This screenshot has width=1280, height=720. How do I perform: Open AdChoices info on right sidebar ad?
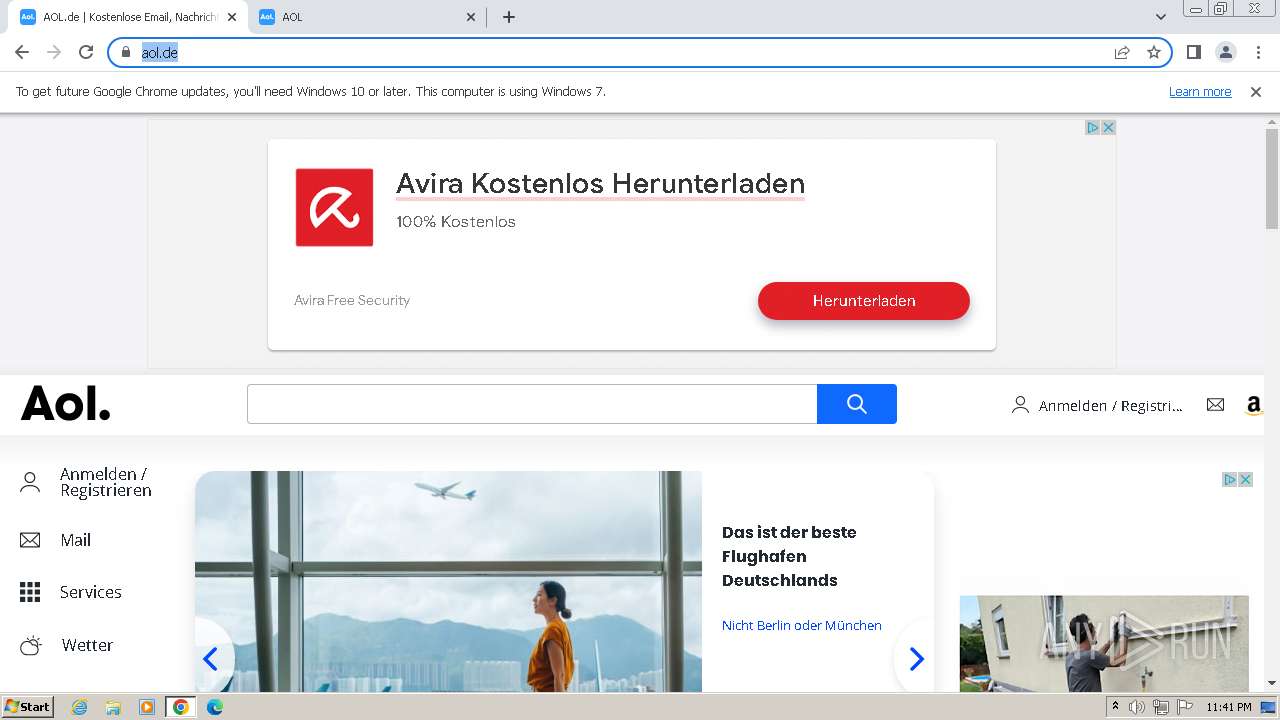(1231, 480)
